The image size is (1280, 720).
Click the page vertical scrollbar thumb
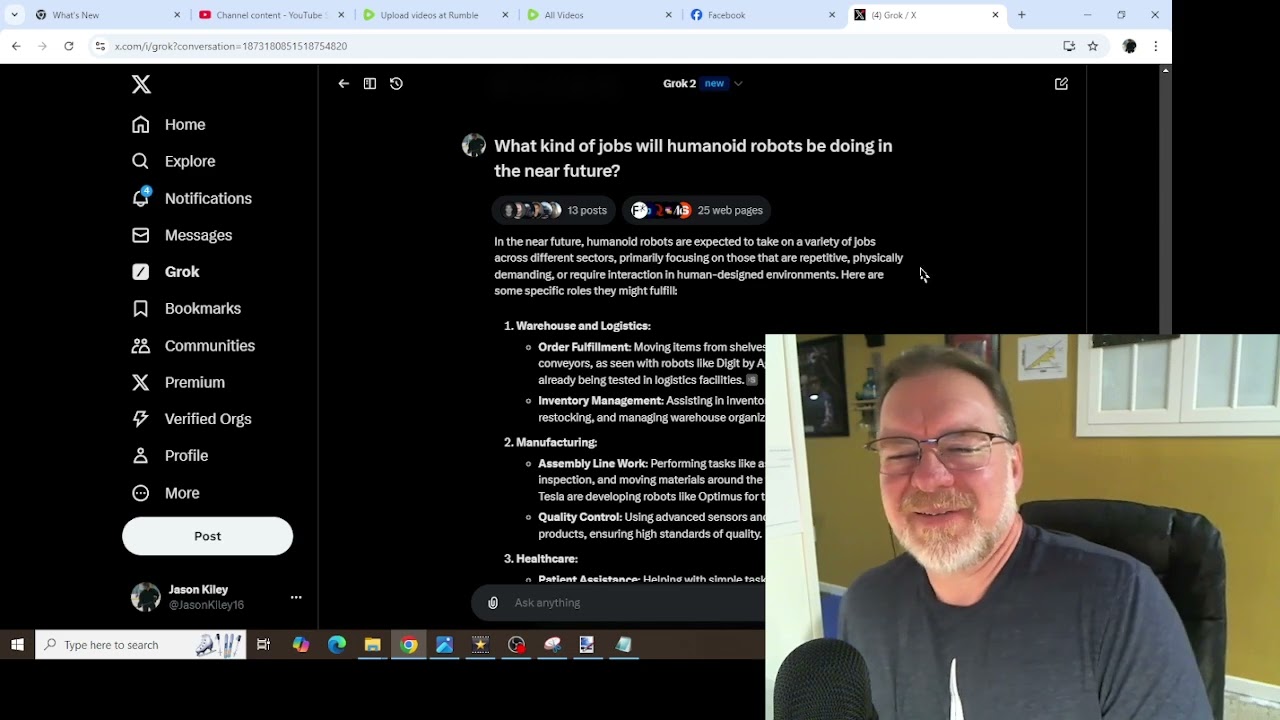[1165, 205]
